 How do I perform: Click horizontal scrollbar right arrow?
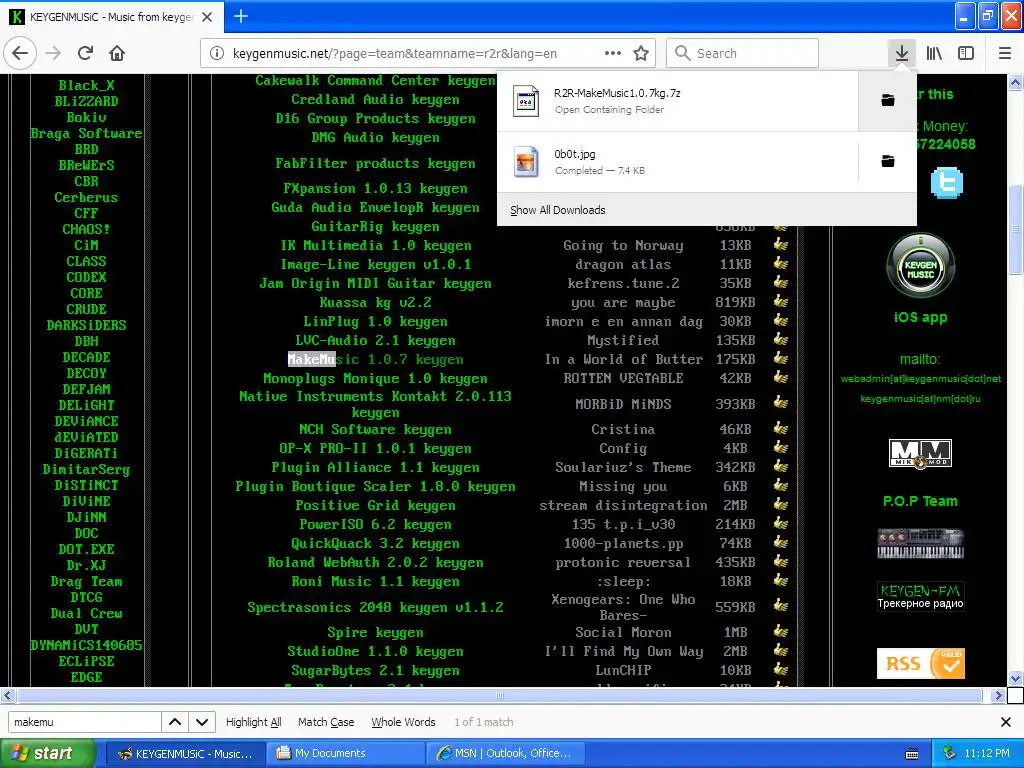tap(997, 696)
